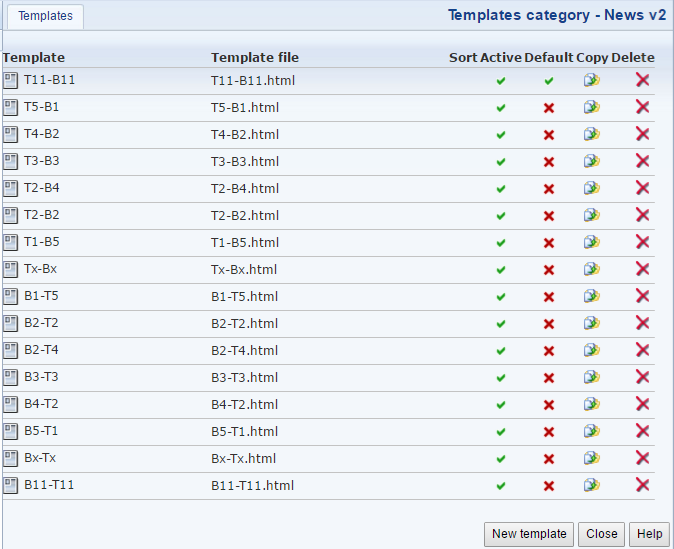This screenshot has width=674, height=549.
Task: Delete the Tx-Bx template
Action: point(642,269)
